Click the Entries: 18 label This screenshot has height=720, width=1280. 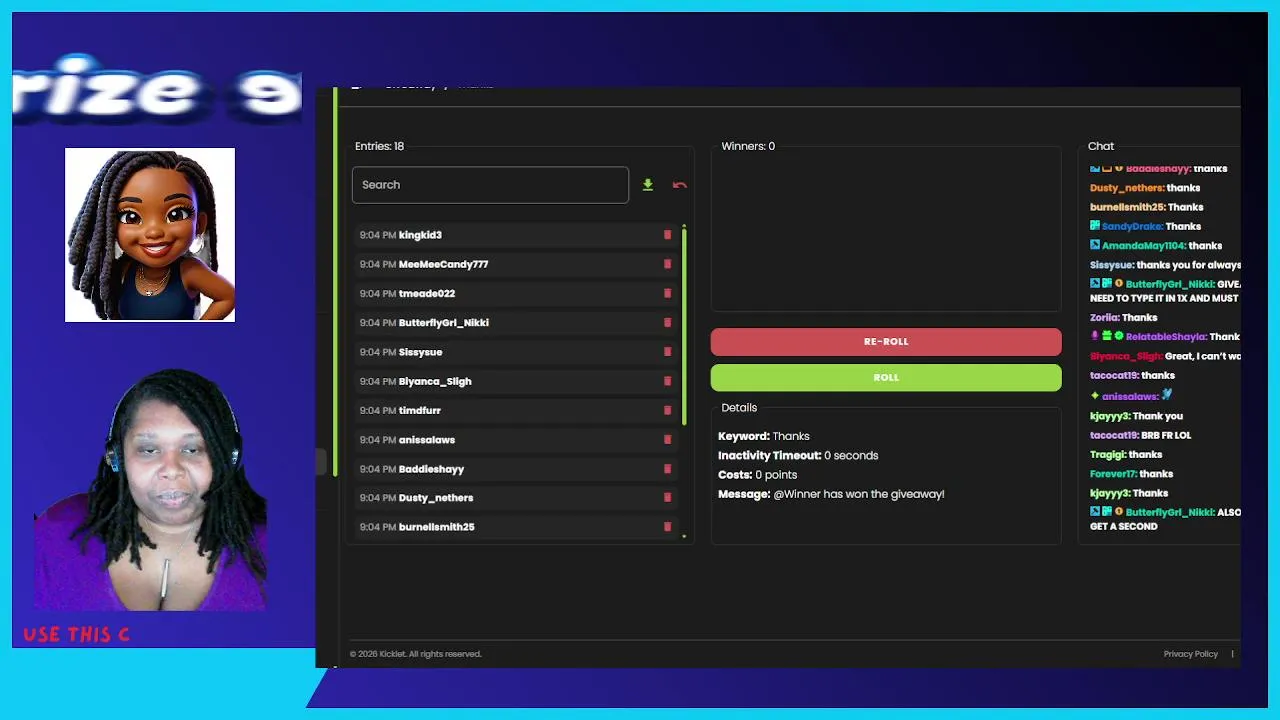[x=379, y=146]
